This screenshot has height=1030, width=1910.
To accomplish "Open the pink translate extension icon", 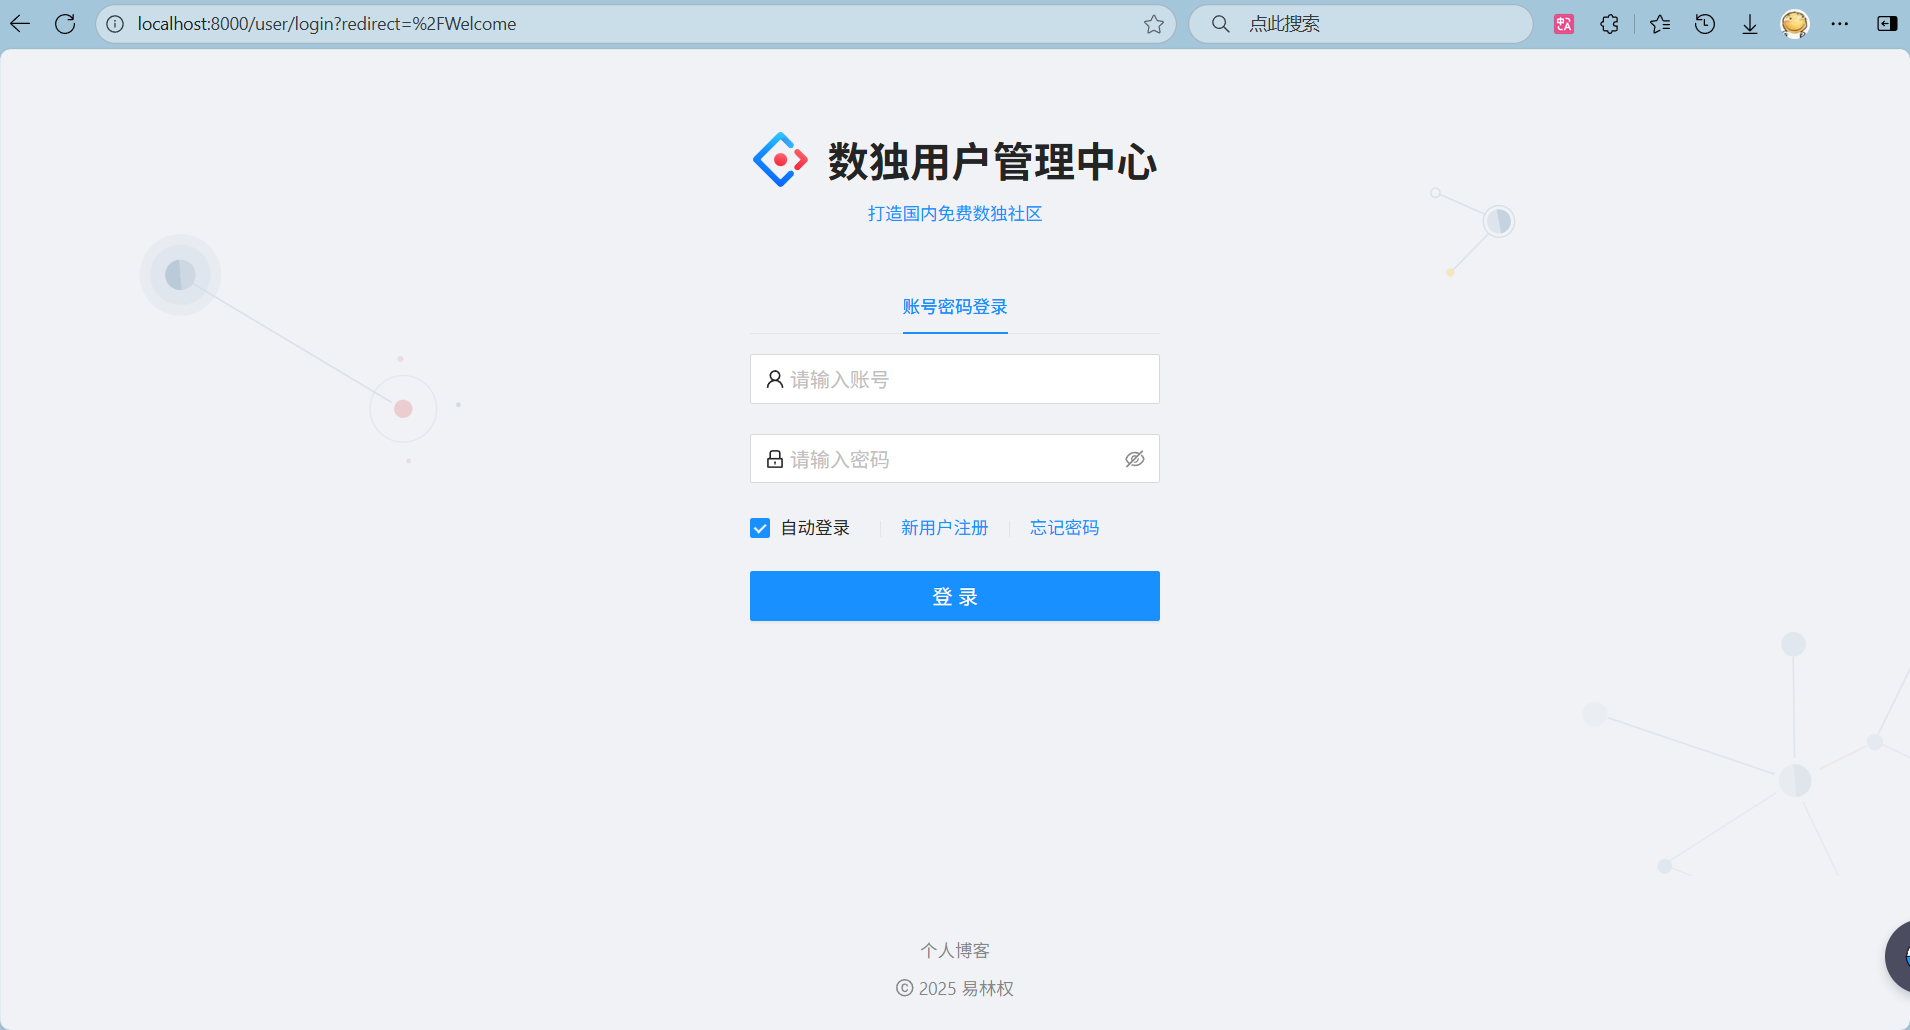I will pos(1564,24).
